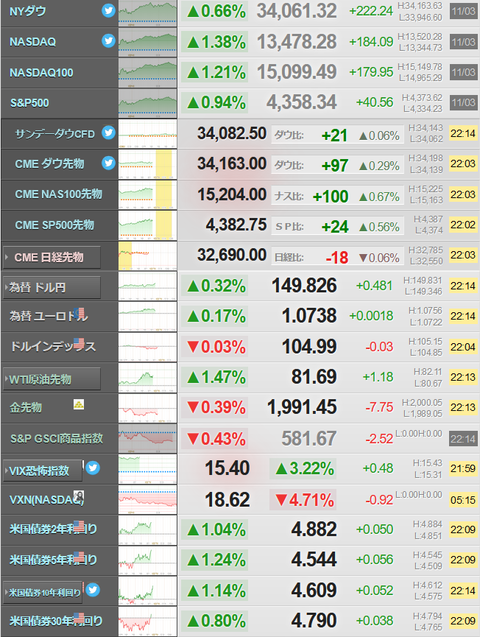Image resolution: width=480 pixels, height=637 pixels.
Task: Click the ▼4.71% change on VXN row
Action: (x=304, y=500)
